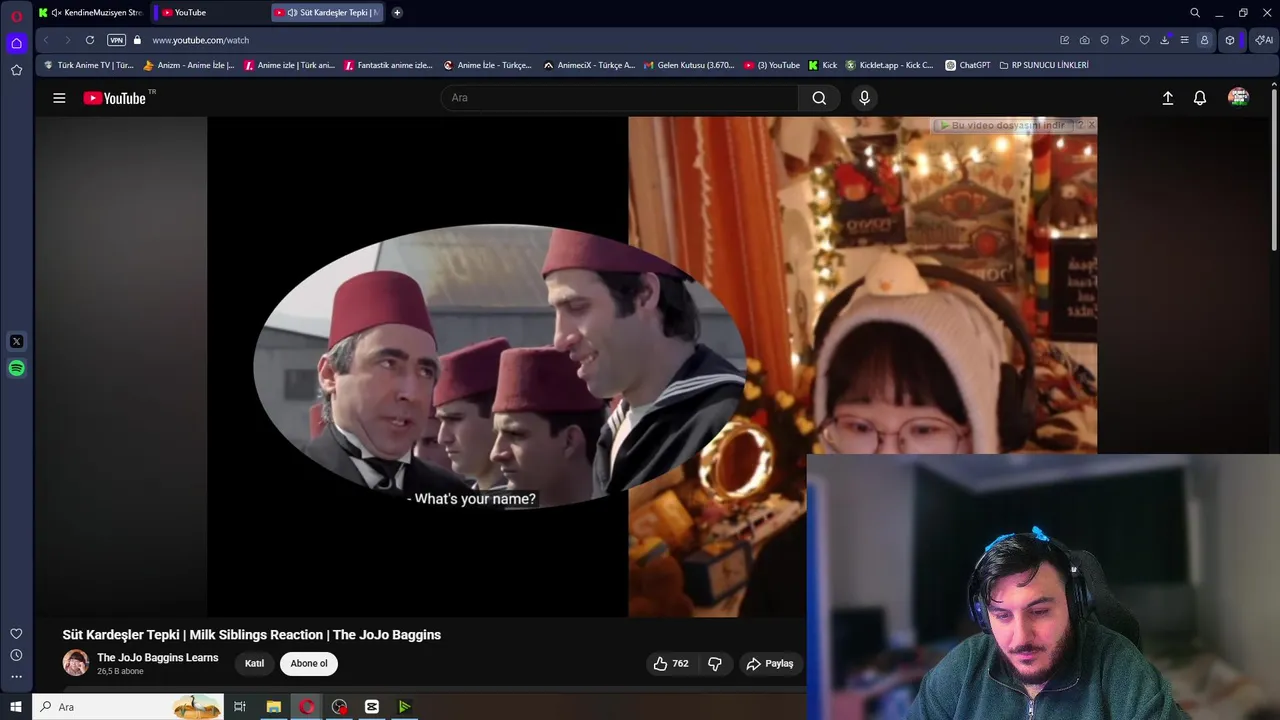Open extensions cube icon
Image resolution: width=1280 pixels, height=720 pixels.
click(1230, 40)
